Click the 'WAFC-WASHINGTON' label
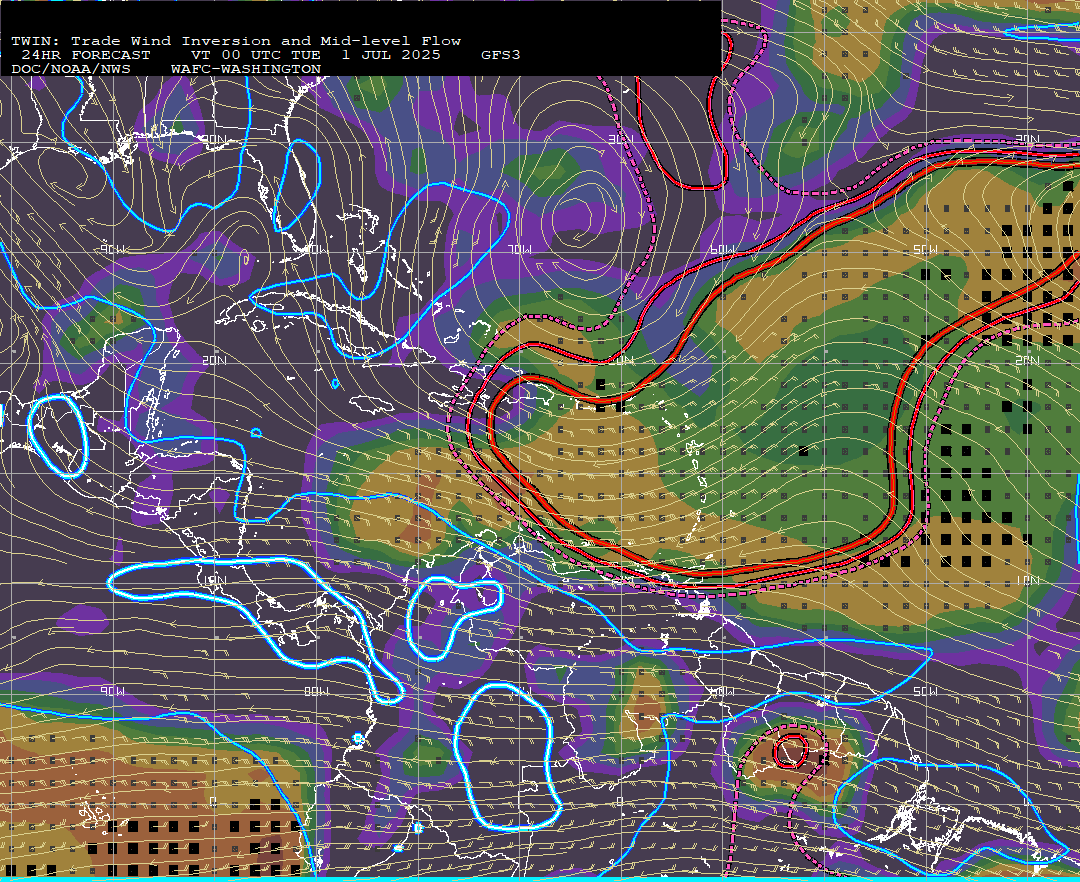The height and width of the screenshot is (882, 1080). click(246, 70)
